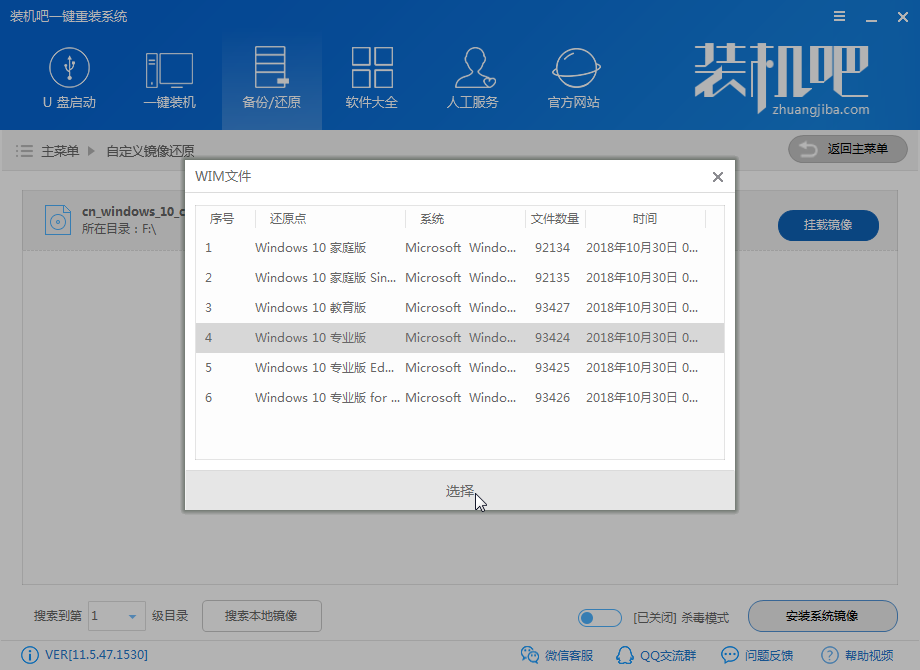This screenshot has width=920, height=670.
Task: Open 微信客服 WeChat support
Action: pos(558,655)
